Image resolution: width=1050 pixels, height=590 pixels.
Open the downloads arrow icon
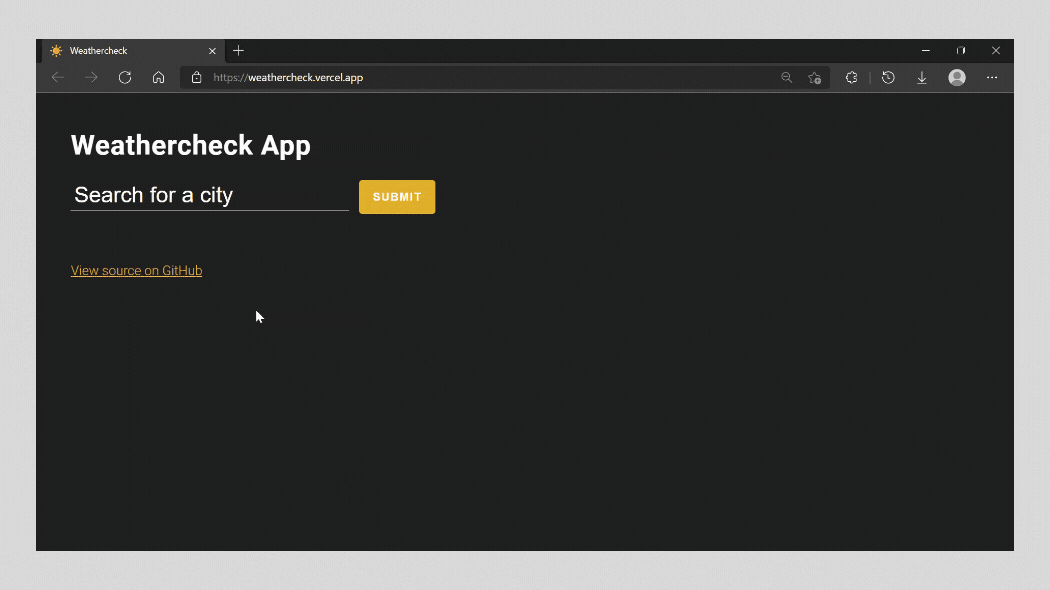tap(921, 78)
